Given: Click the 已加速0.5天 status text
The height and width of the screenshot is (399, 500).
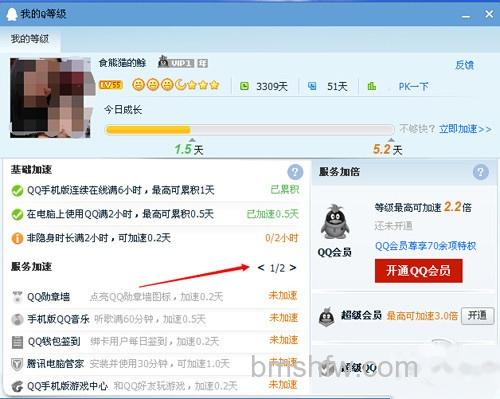Looking at the screenshot, I should point(272,214).
